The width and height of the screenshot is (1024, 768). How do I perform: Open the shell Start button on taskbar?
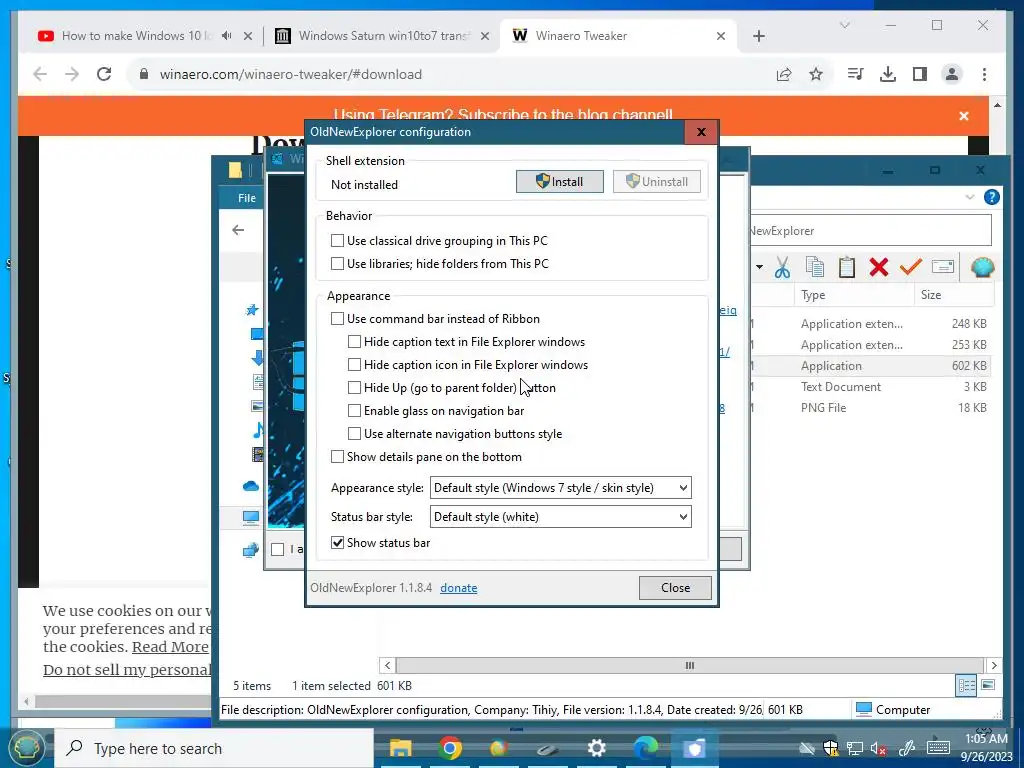click(x=26, y=748)
